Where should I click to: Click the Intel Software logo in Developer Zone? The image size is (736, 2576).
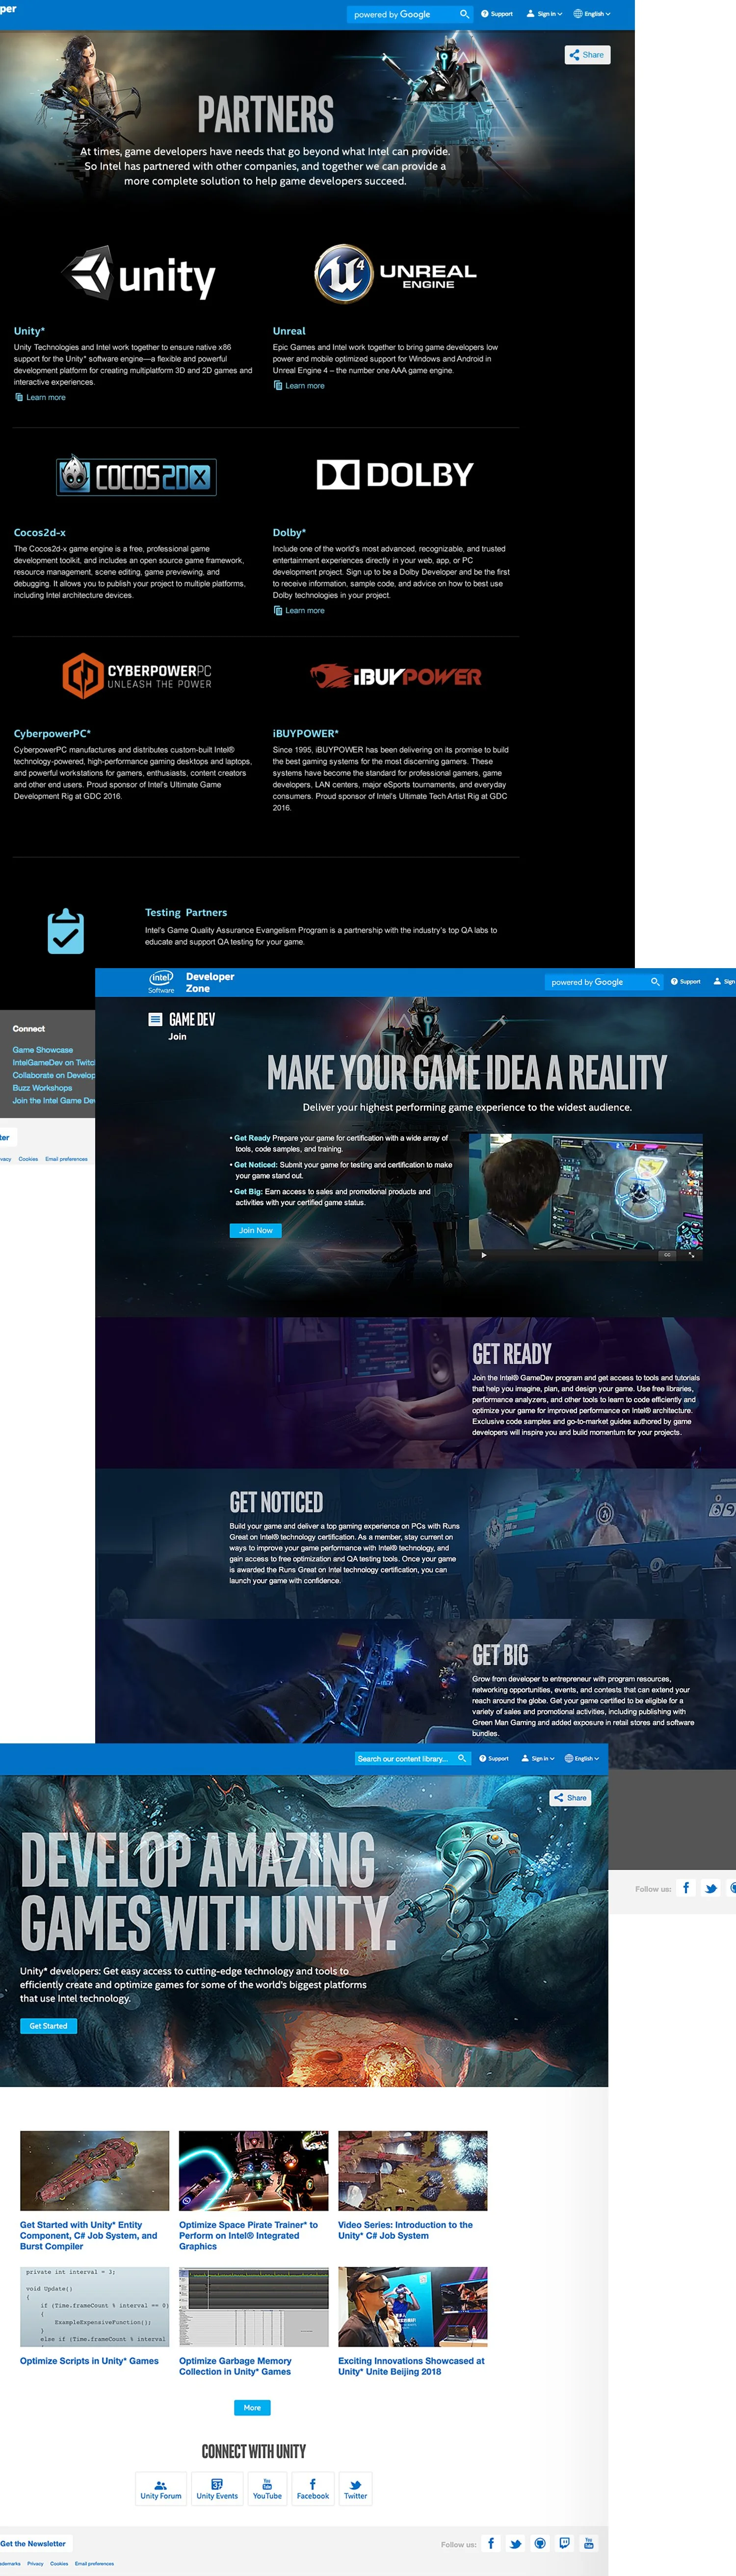[161, 982]
